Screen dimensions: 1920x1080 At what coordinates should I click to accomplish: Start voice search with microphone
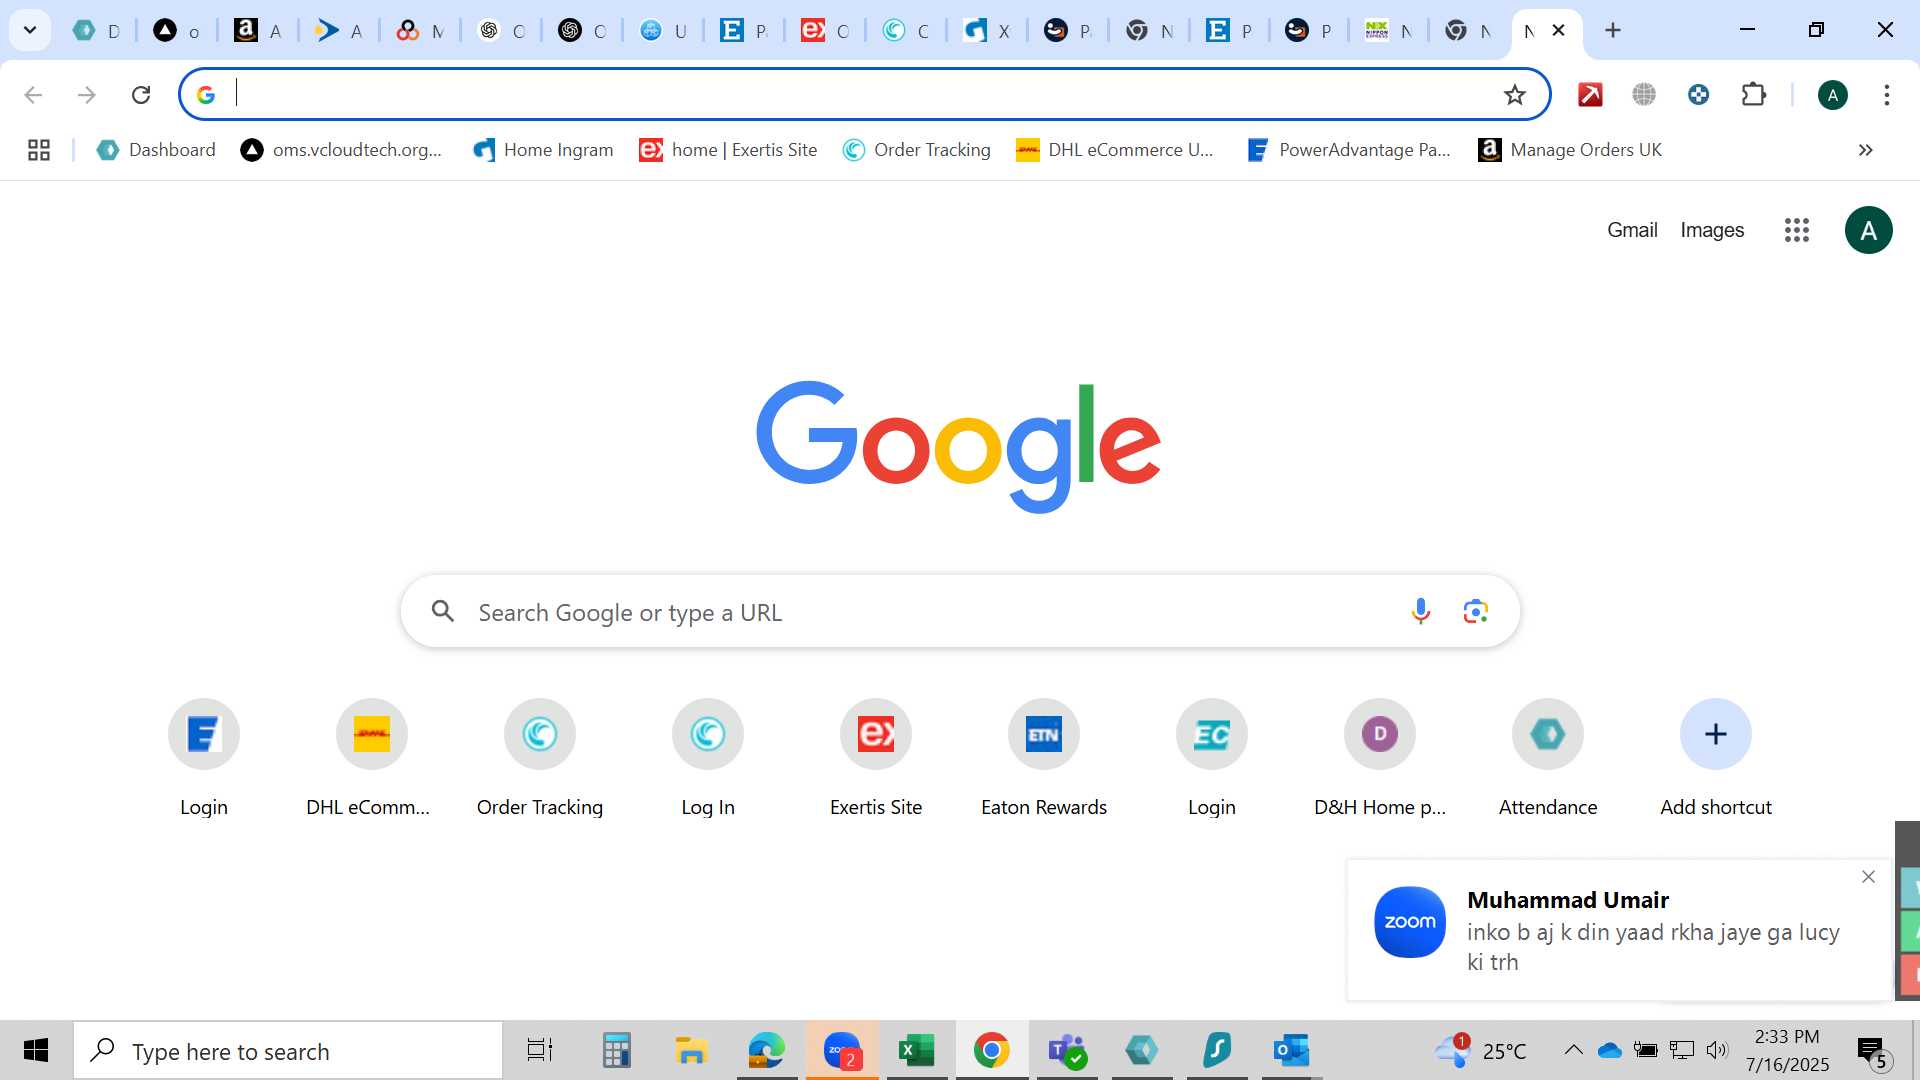pyautogui.click(x=1420, y=611)
